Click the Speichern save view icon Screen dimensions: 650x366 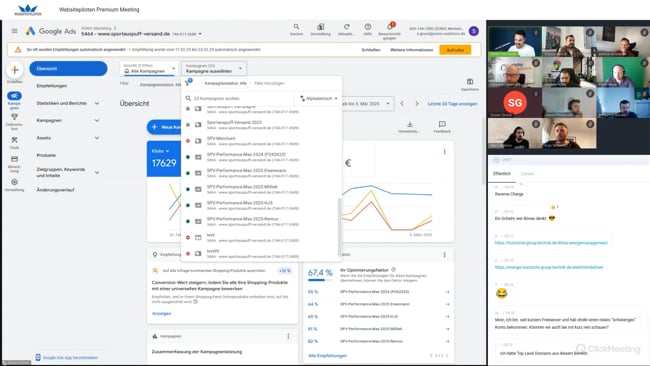[x=470, y=82]
